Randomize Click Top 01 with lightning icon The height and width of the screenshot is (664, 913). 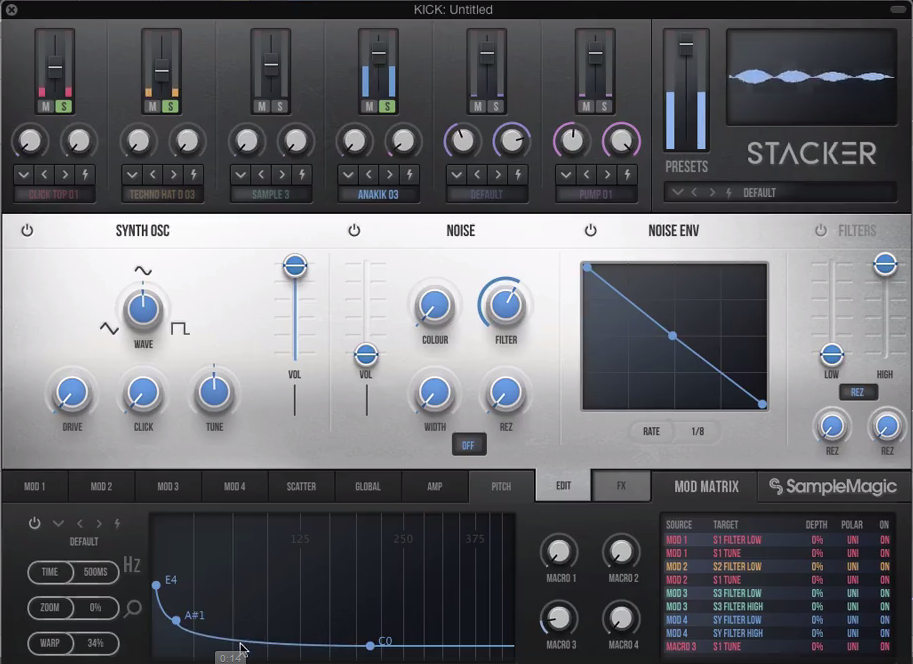tap(85, 174)
